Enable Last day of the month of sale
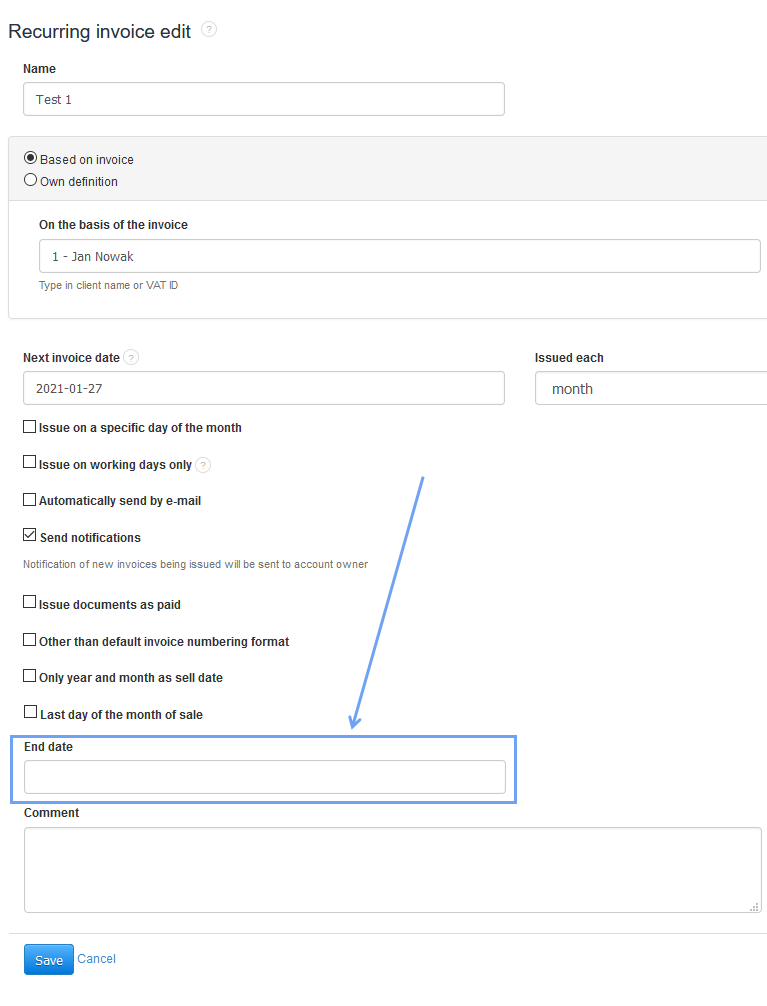This screenshot has width=767, height=1006. (29, 711)
